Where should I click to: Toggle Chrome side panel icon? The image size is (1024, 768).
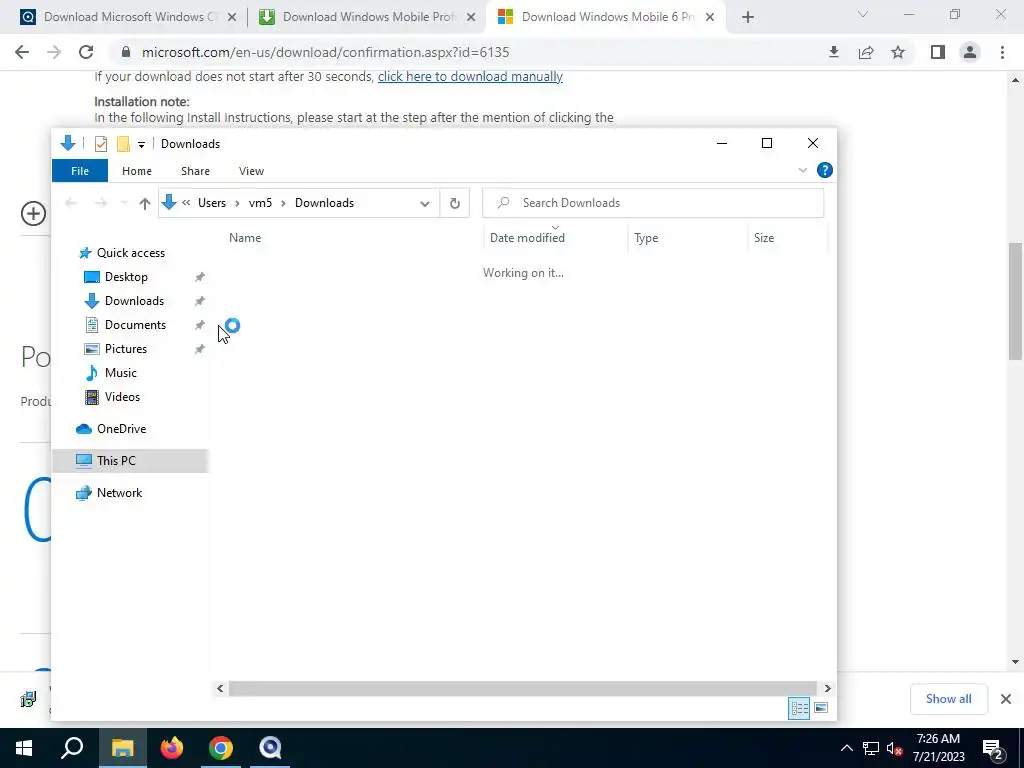click(938, 52)
